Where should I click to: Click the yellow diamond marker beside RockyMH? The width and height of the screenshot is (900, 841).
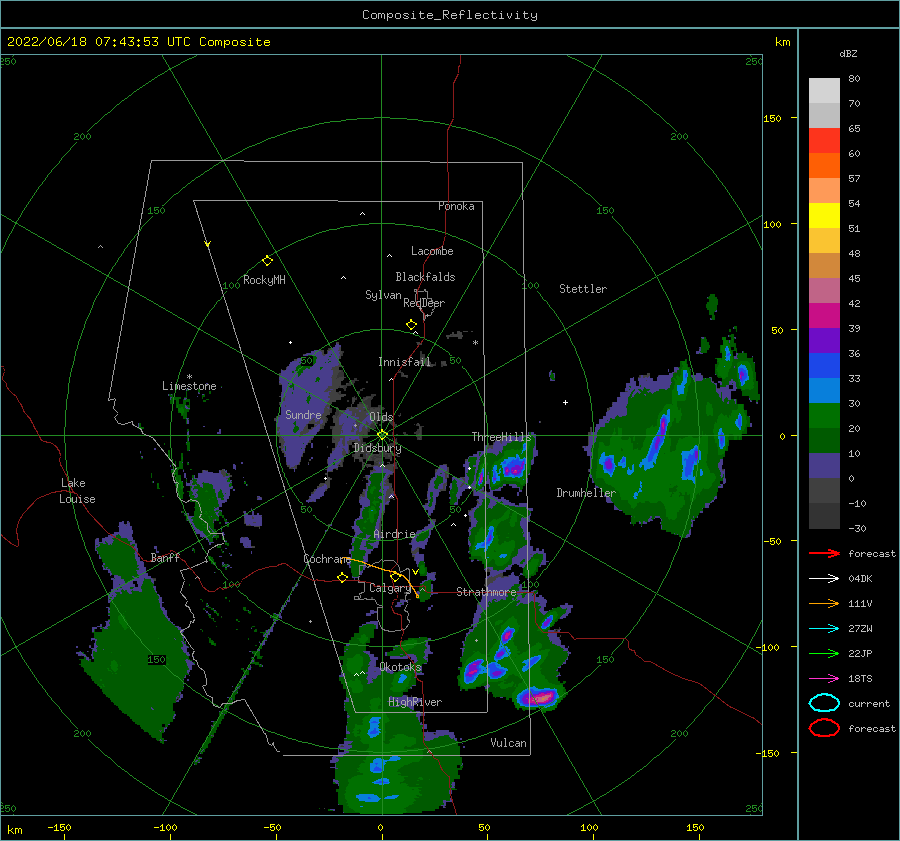click(x=267, y=261)
